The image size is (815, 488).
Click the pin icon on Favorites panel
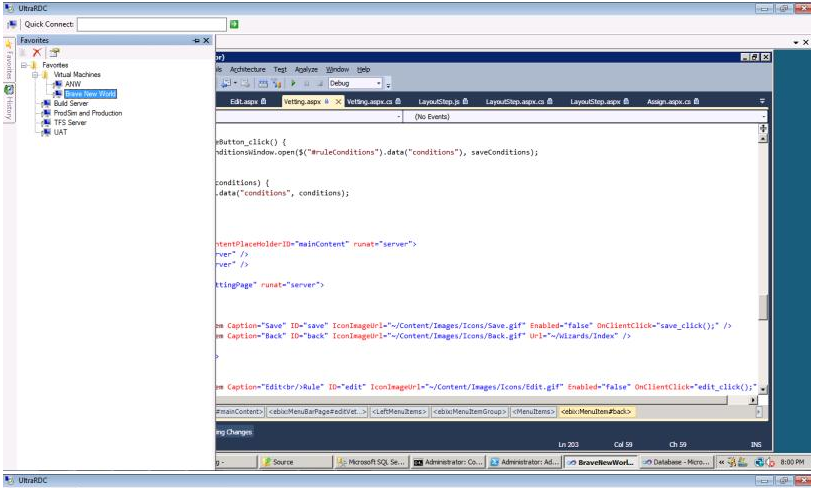(x=196, y=40)
